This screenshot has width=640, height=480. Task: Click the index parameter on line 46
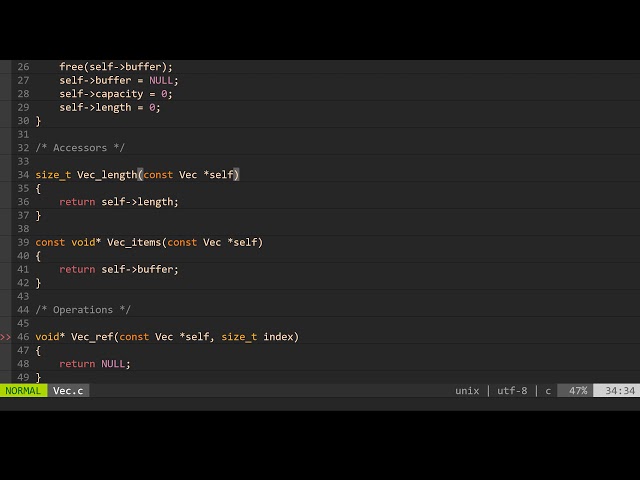tap(278, 337)
